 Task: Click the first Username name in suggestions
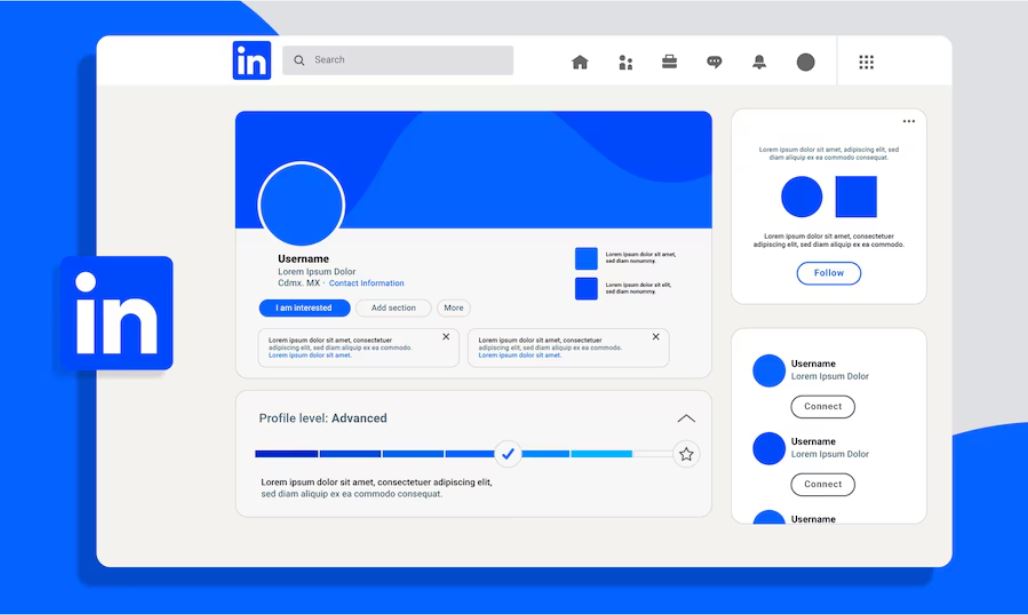tap(813, 364)
